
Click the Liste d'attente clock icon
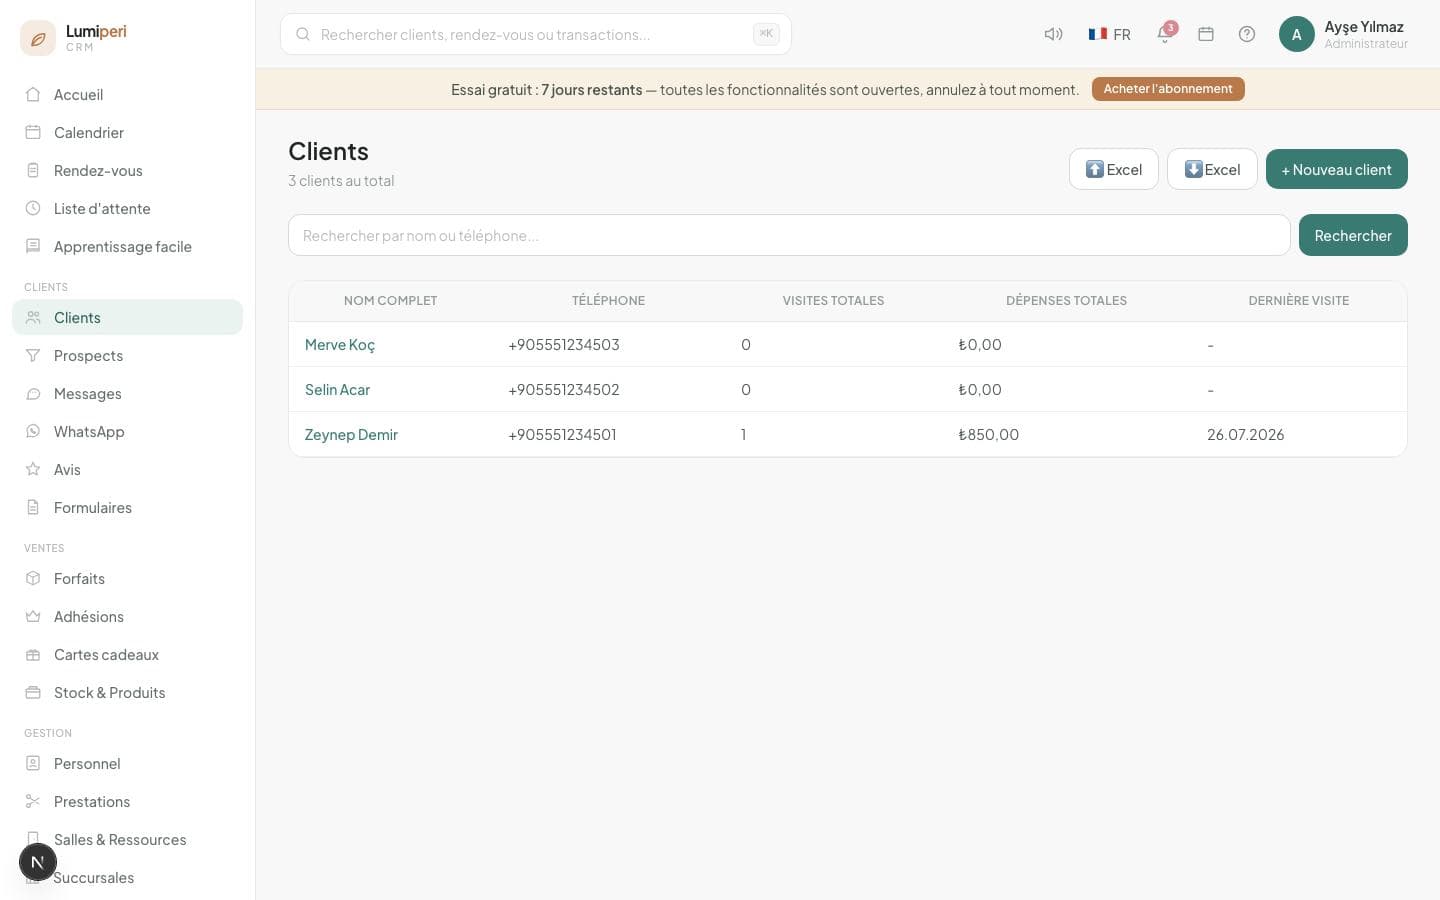[33, 208]
